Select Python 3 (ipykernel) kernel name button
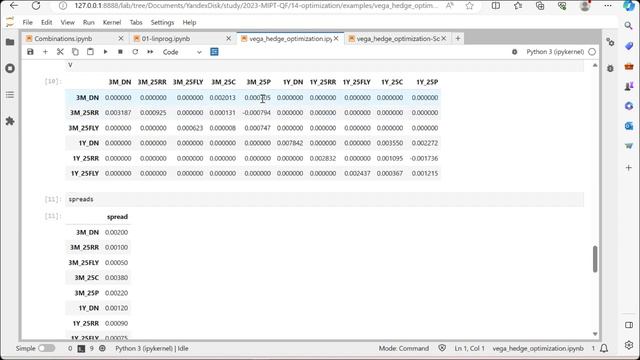This screenshot has width=640, height=360. [555, 52]
